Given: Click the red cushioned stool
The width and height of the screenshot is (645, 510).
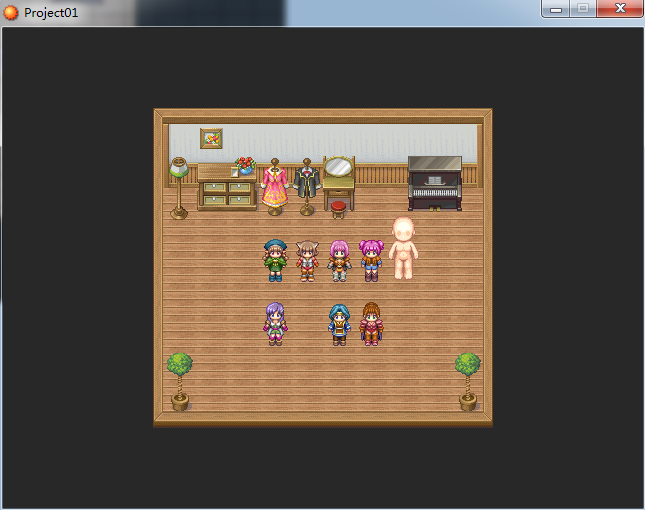Looking at the screenshot, I should 338,210.
